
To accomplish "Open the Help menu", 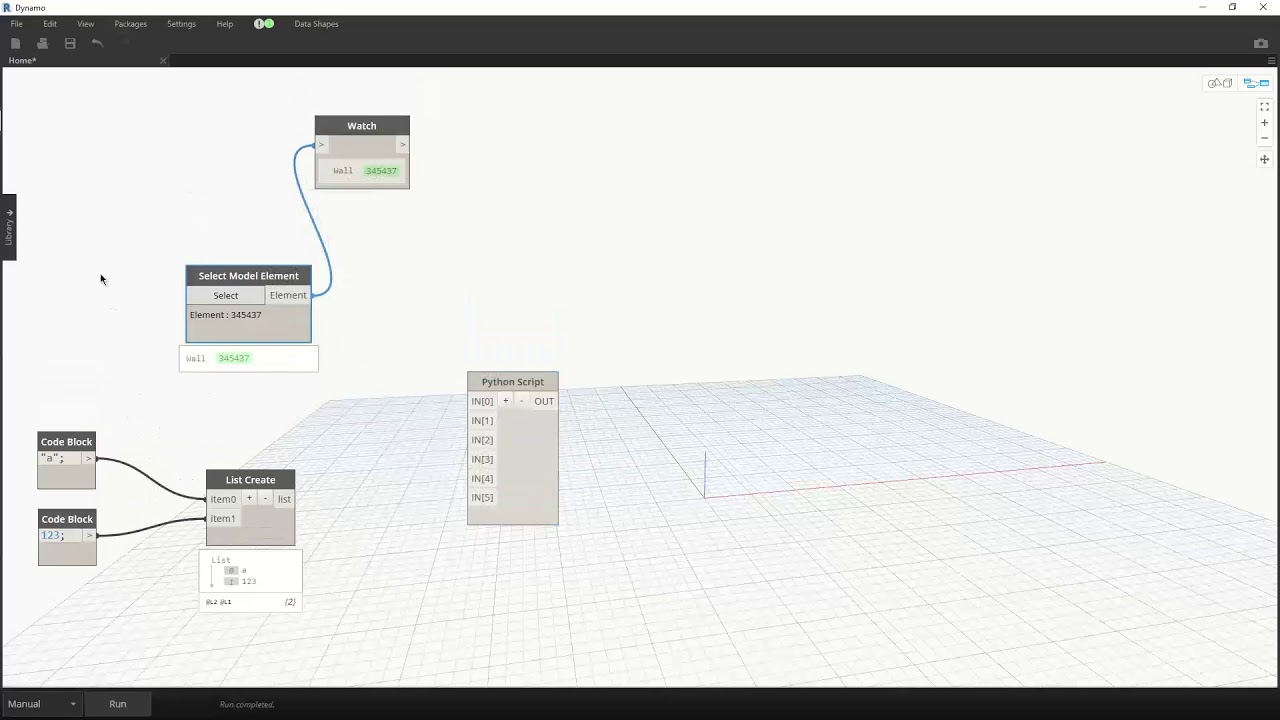I will pyautogui.click(x=225, y=24).
